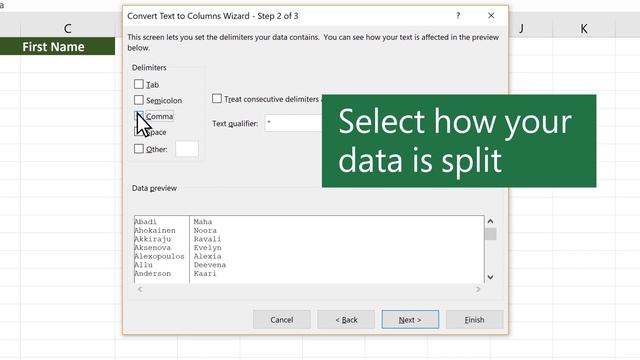
Task: Click 'Aksenova' in the data preview
Action: [x=153, y=247]
